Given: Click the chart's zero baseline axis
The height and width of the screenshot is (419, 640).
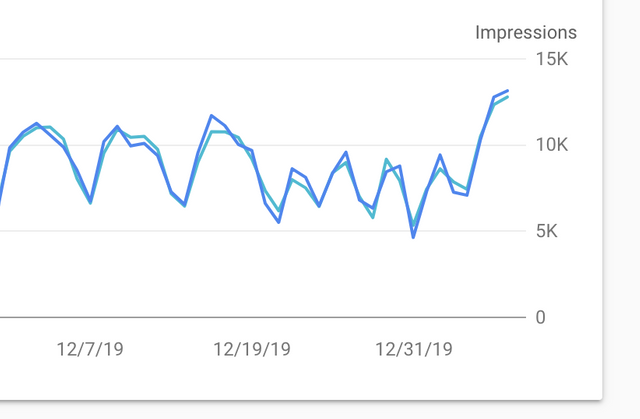Looking at the screenshot, I should pos(263,317).
